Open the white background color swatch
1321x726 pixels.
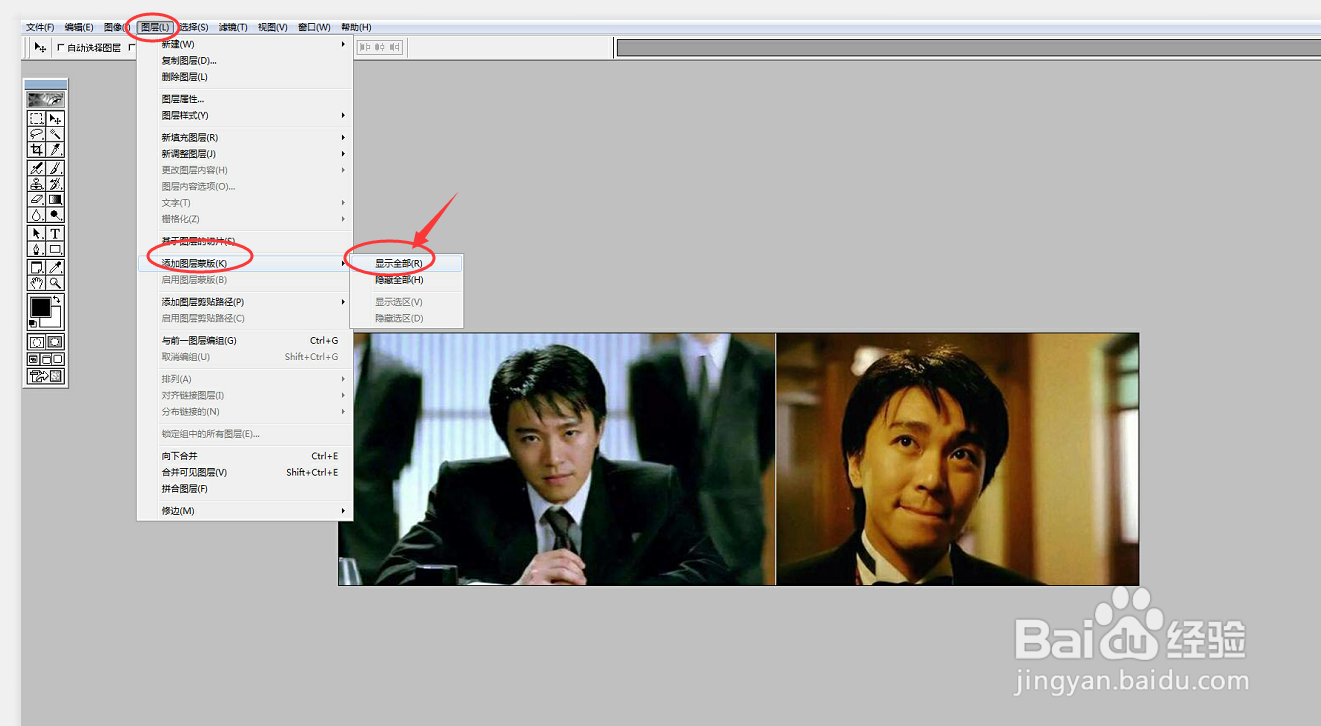53,320
